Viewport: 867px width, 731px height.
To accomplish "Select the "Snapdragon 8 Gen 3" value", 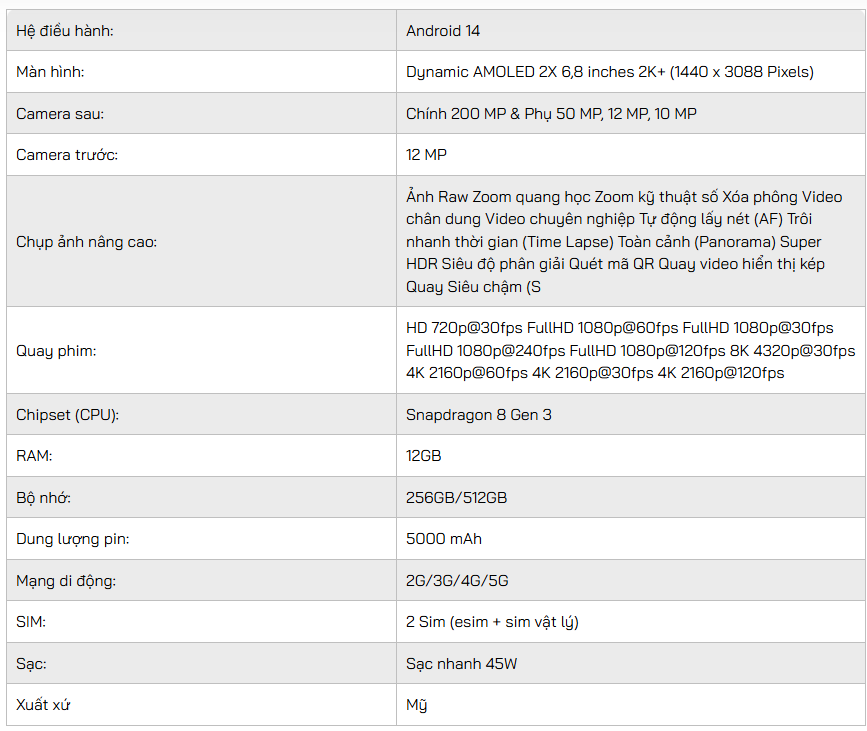I will click(478, 415).
